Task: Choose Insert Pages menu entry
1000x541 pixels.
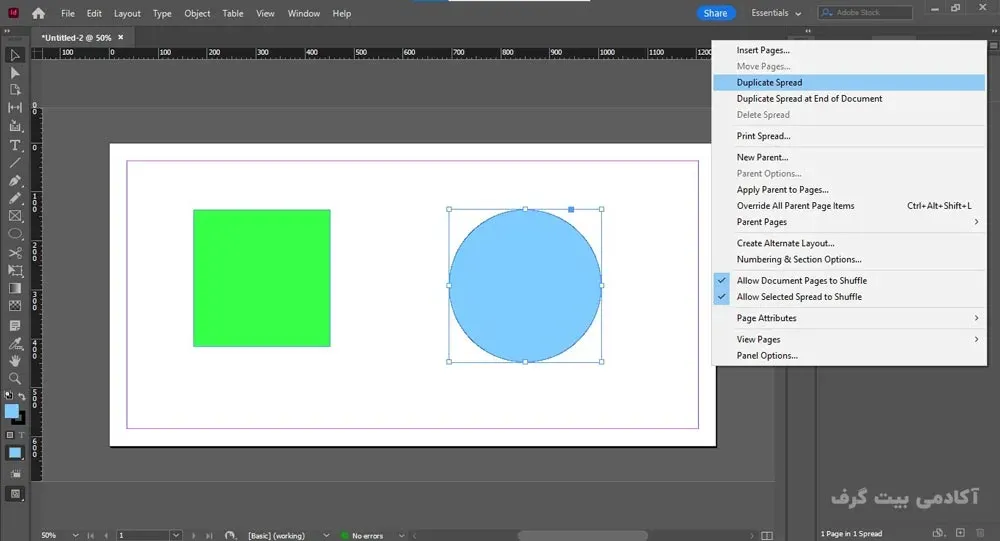Action: [x=849, y=50]
